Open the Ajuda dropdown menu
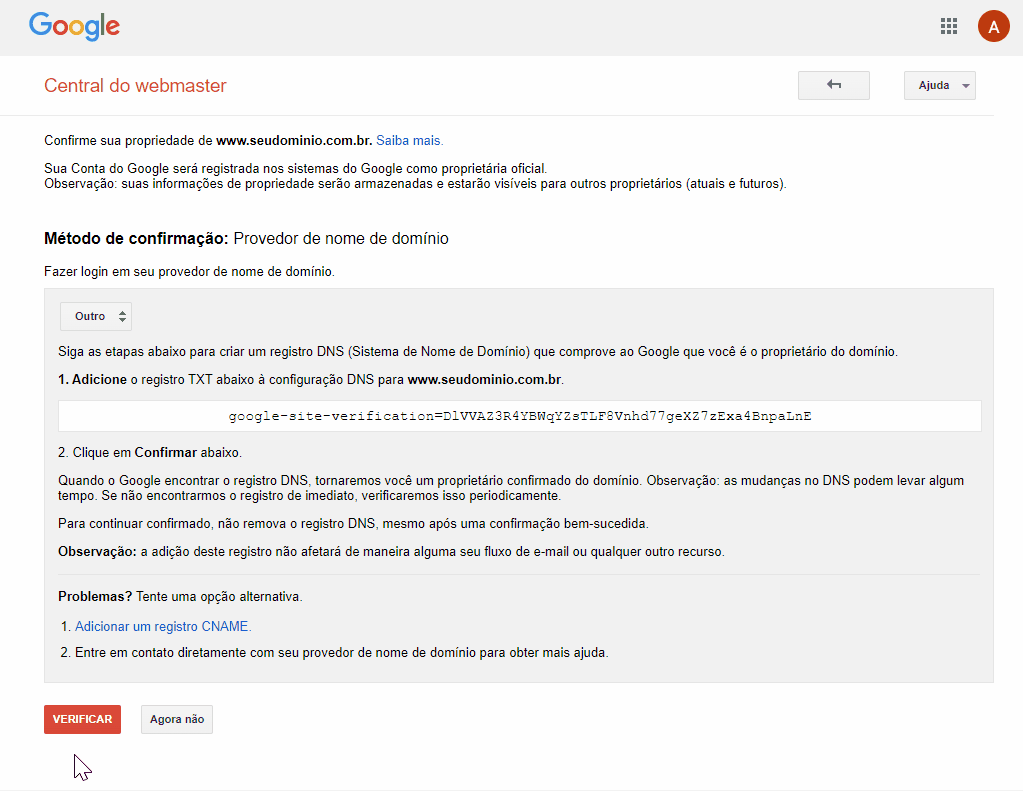Screen dimensions: 1023x791 (939, 85)
